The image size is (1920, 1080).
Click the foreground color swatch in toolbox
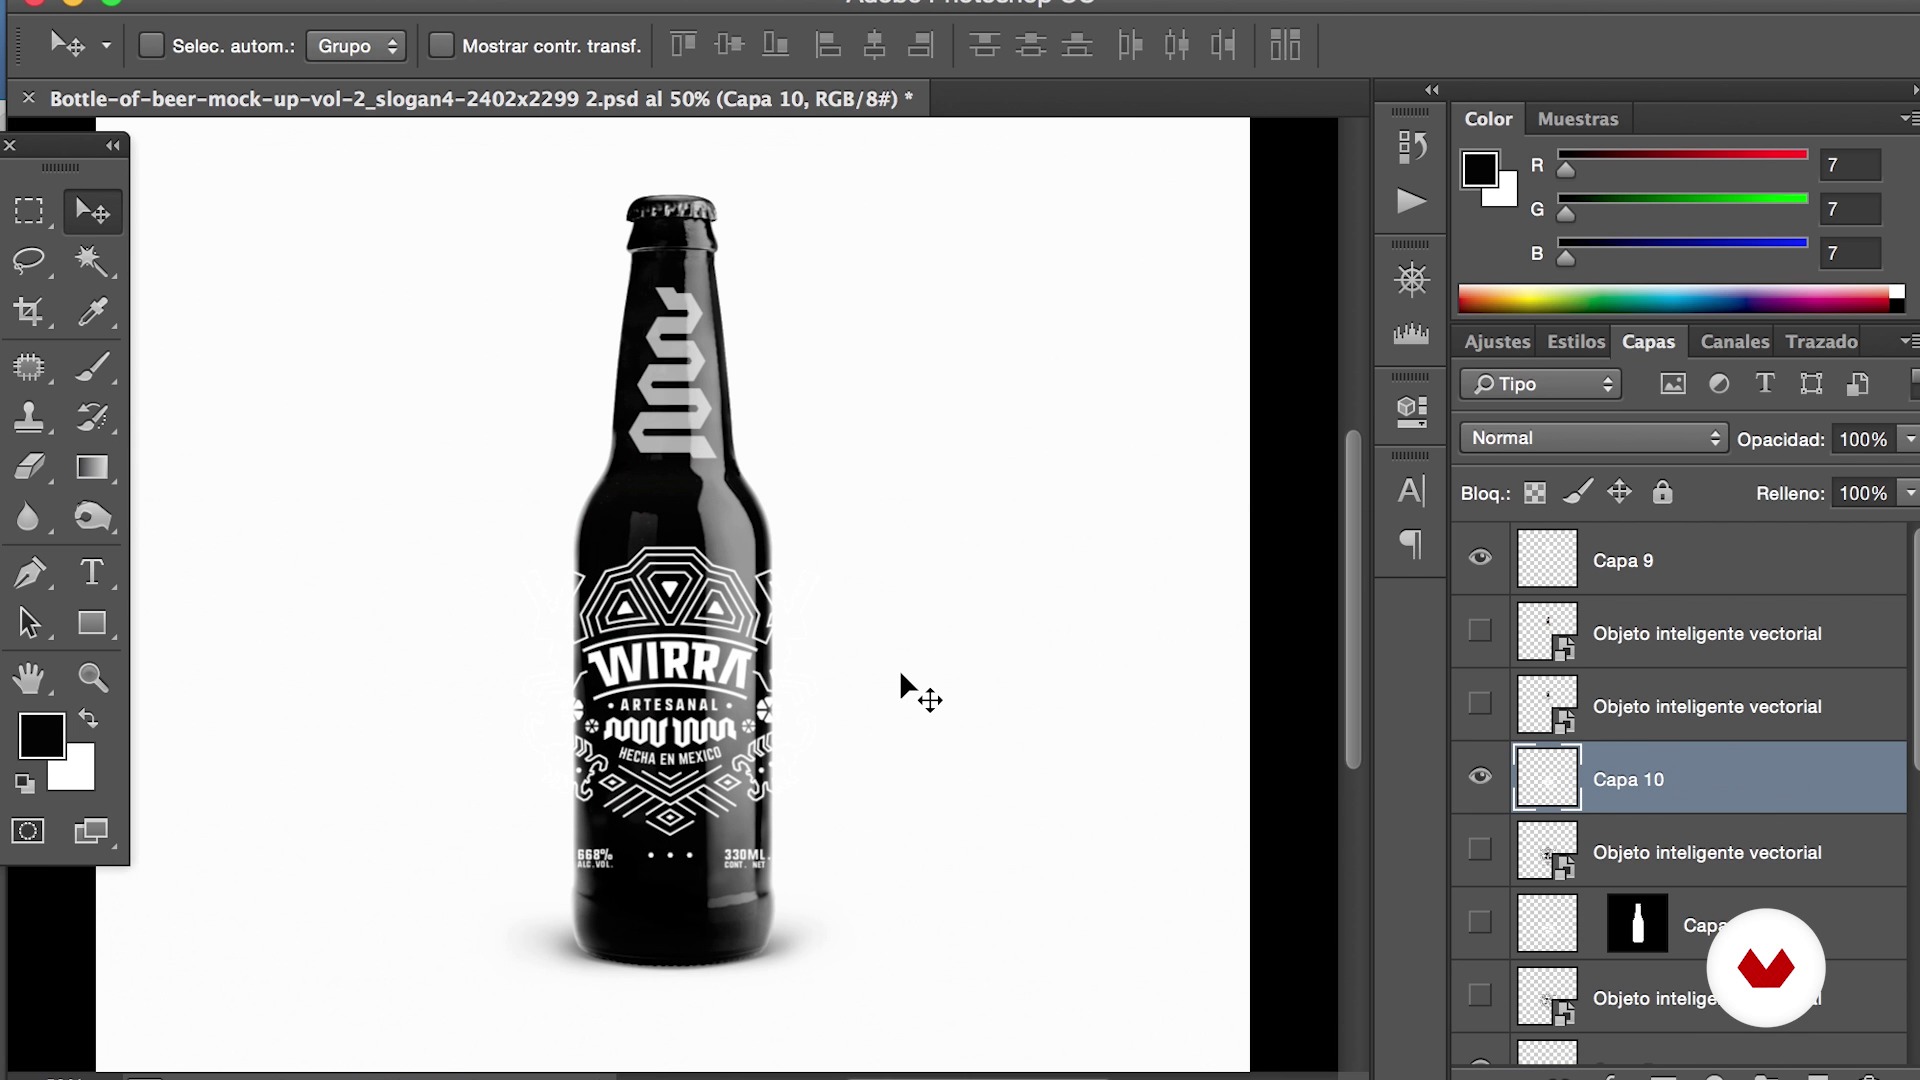(x=41, y=736)
